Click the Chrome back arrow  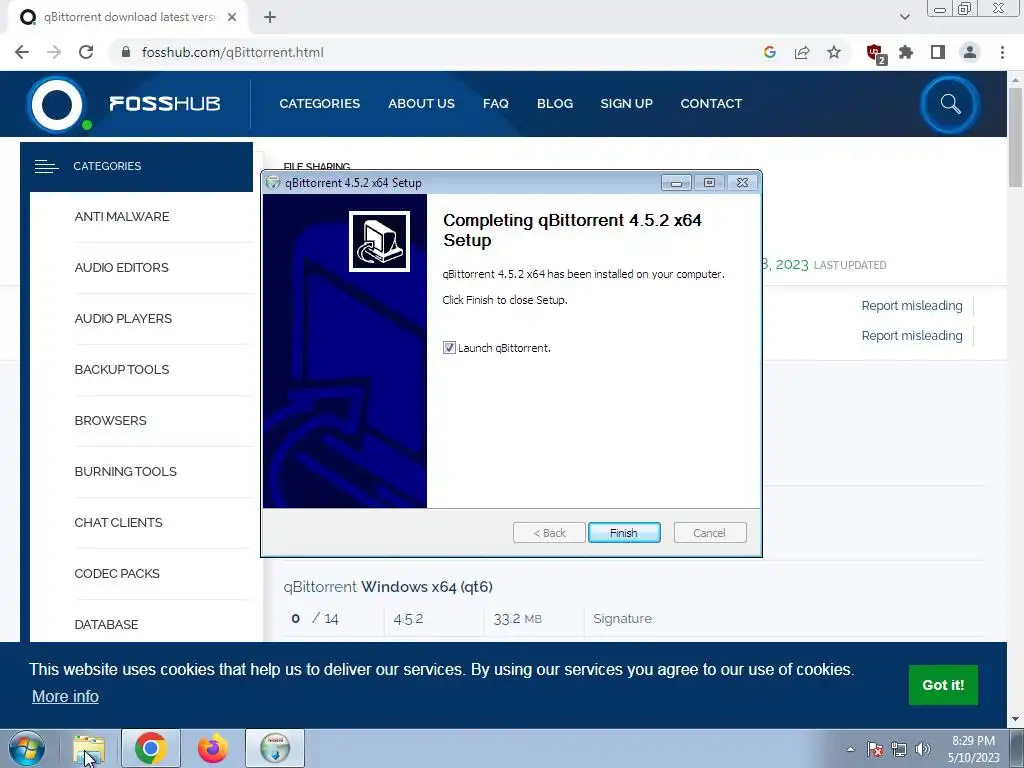click(x=22, y=52)
